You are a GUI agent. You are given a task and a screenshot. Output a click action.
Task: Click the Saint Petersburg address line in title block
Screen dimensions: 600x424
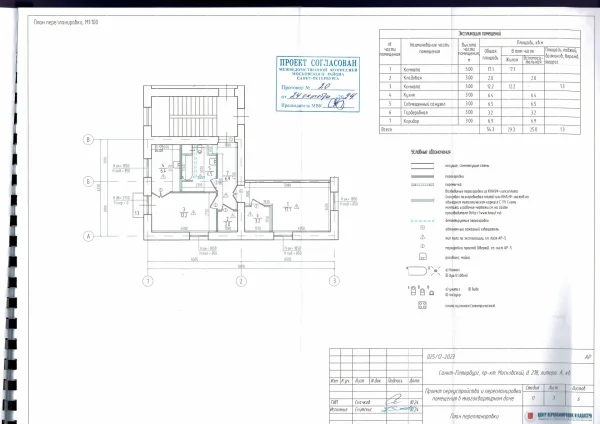click(x=505, y=372)
